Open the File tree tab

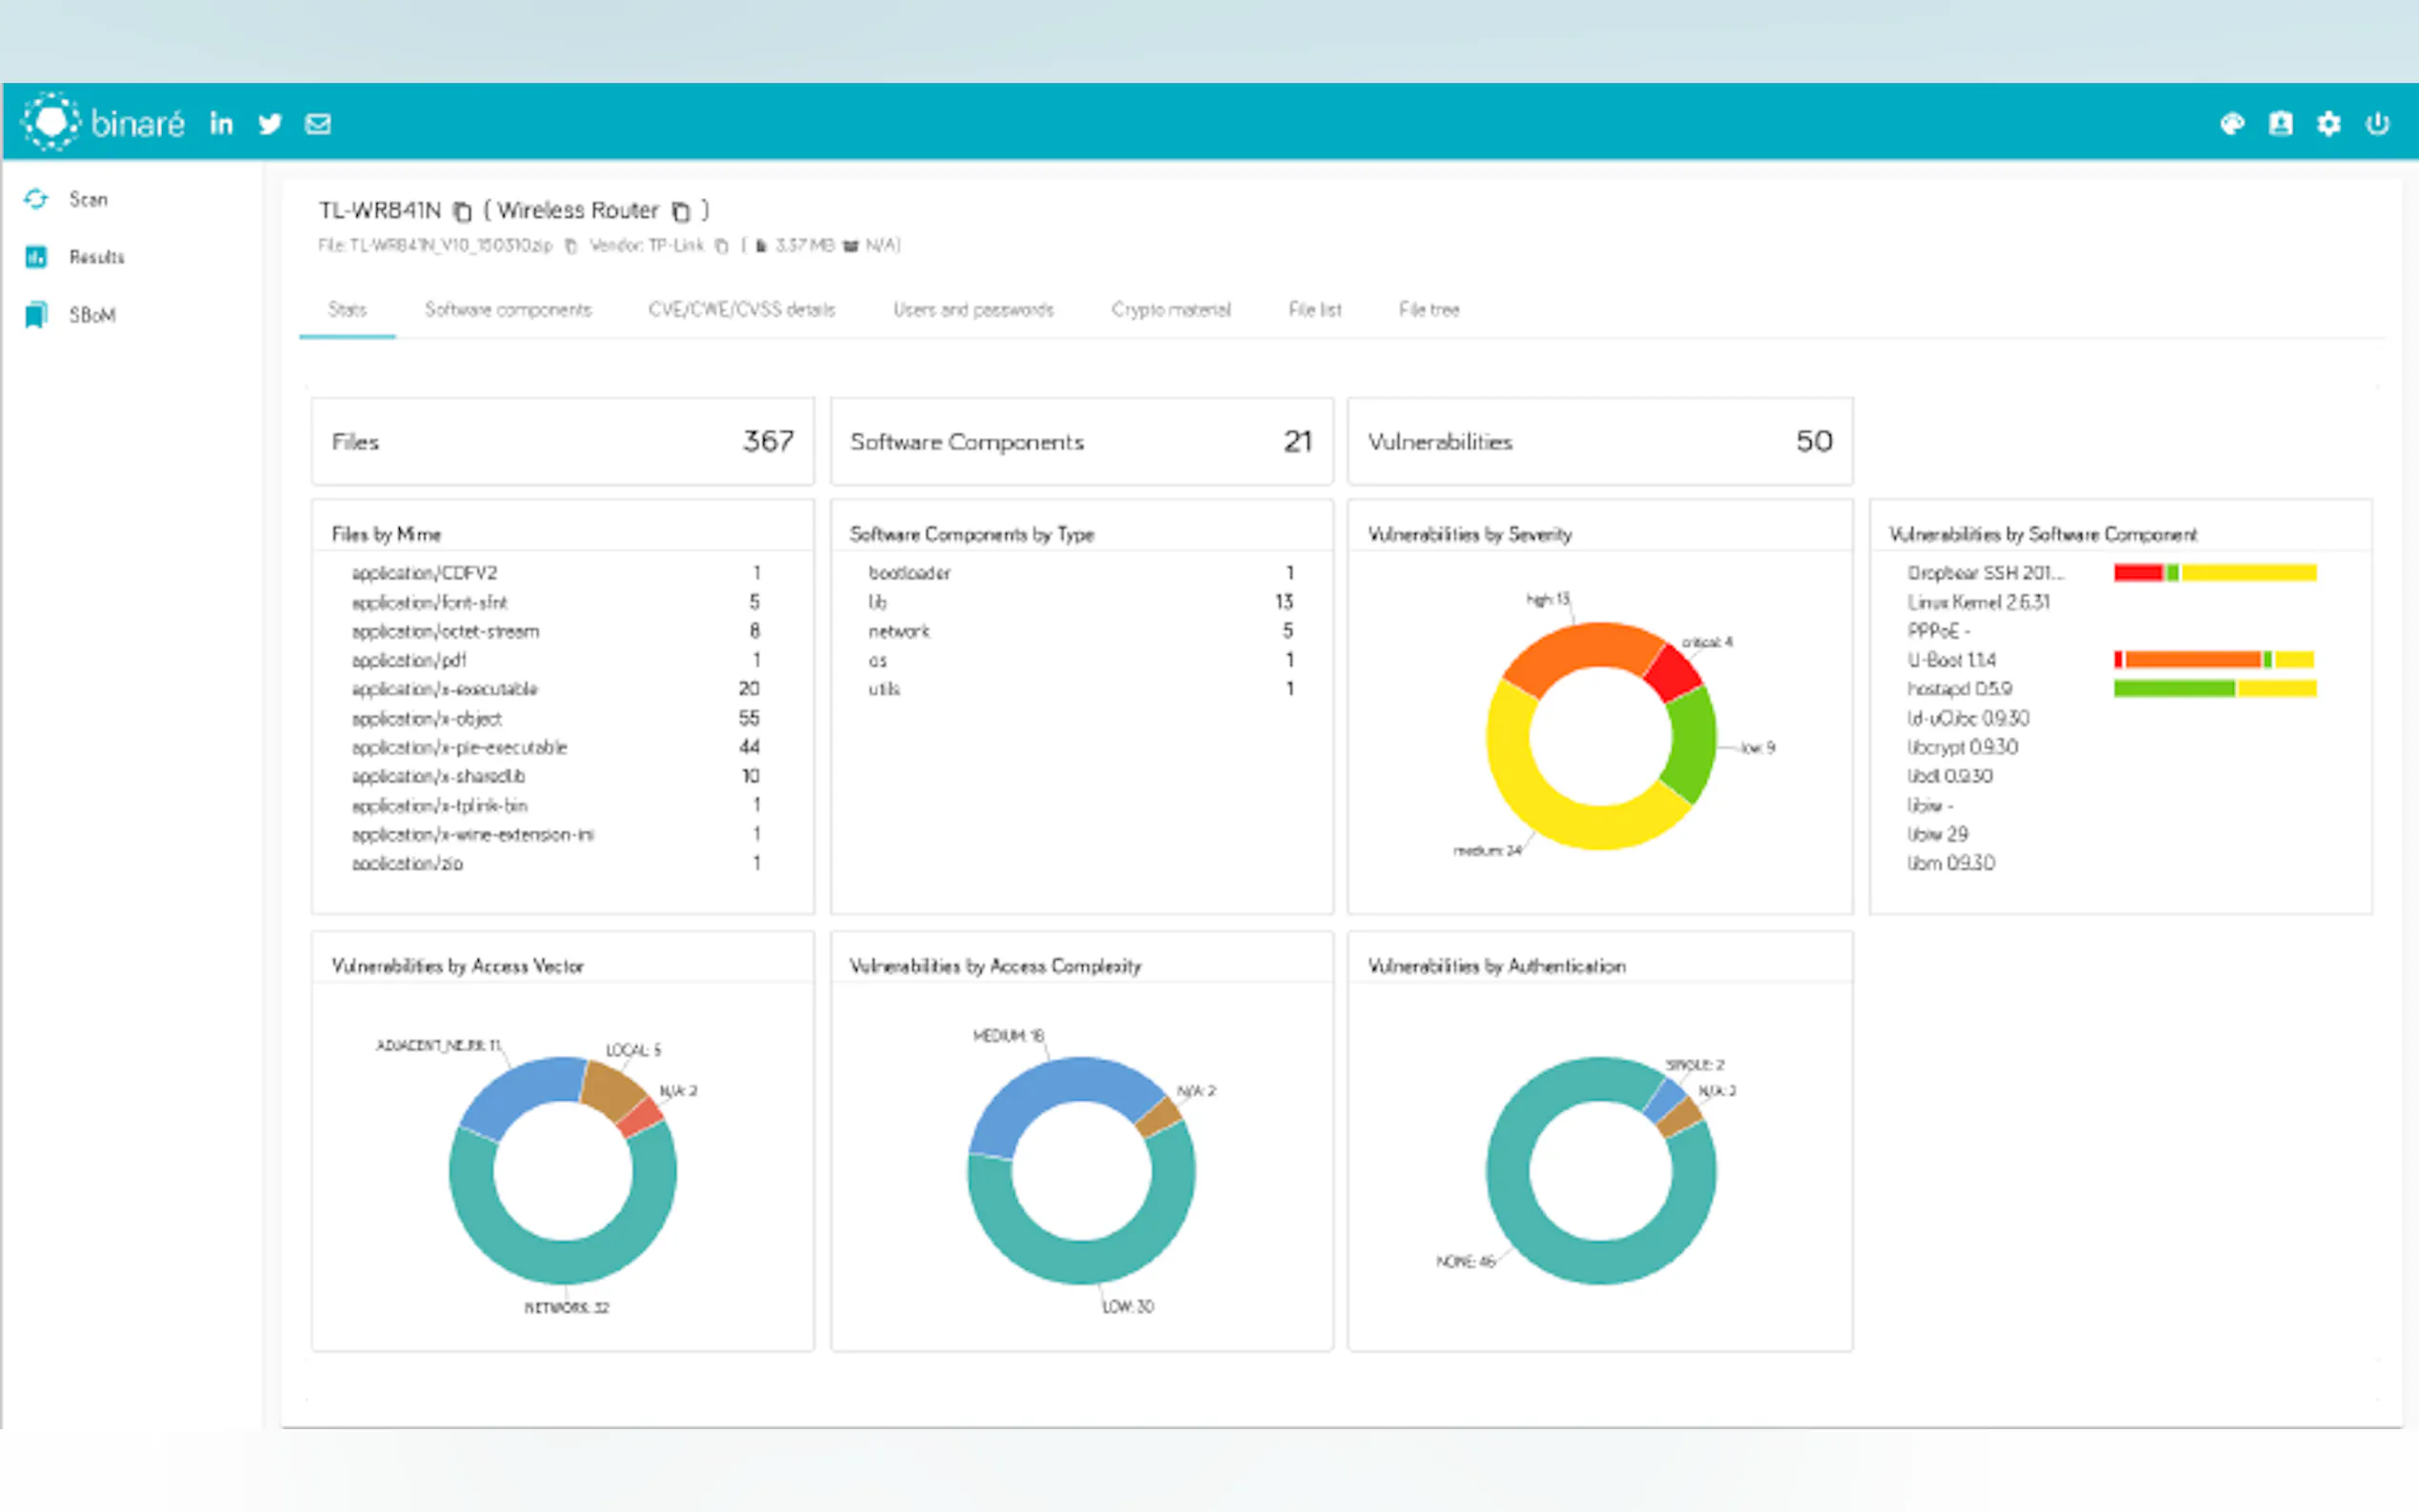(1429, 310)
